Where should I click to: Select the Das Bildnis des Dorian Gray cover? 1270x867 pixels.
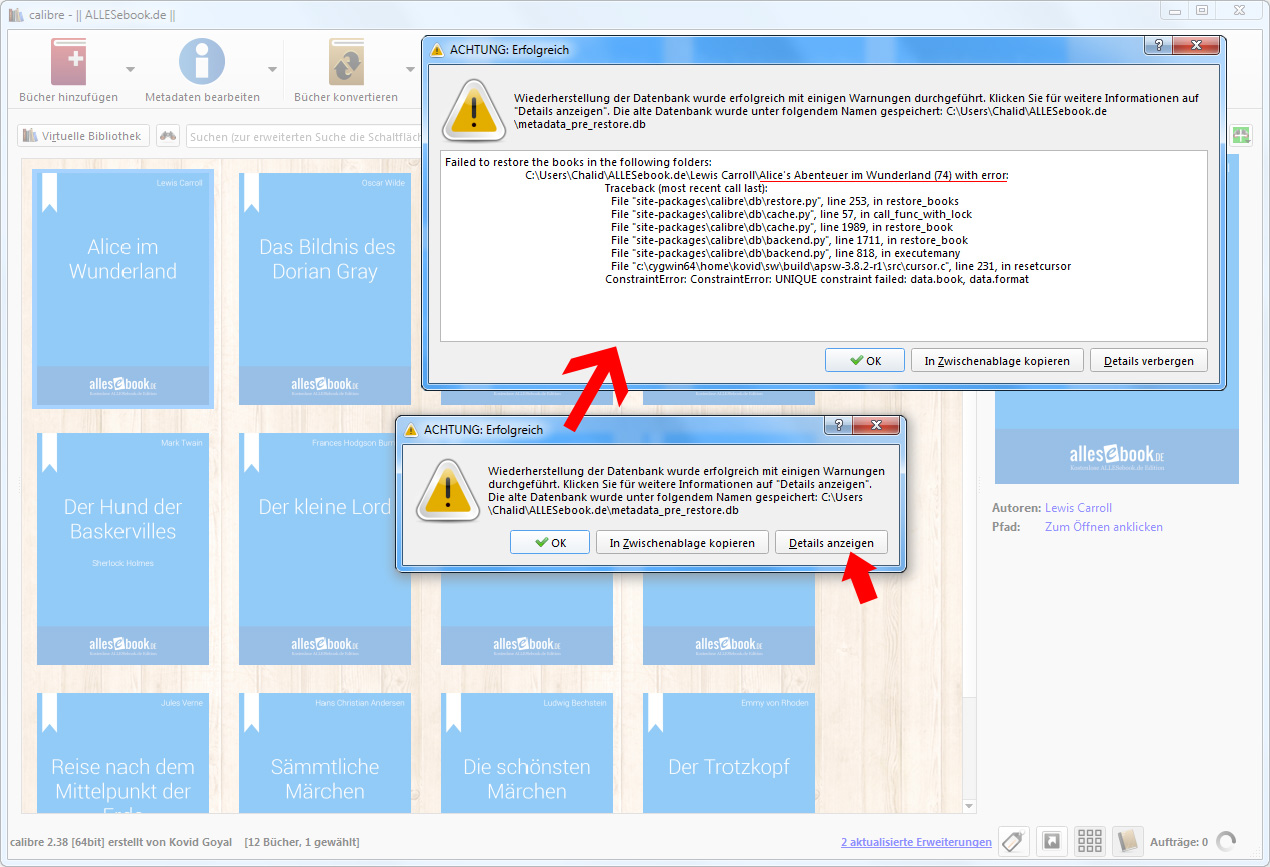(x=325, y=288)
